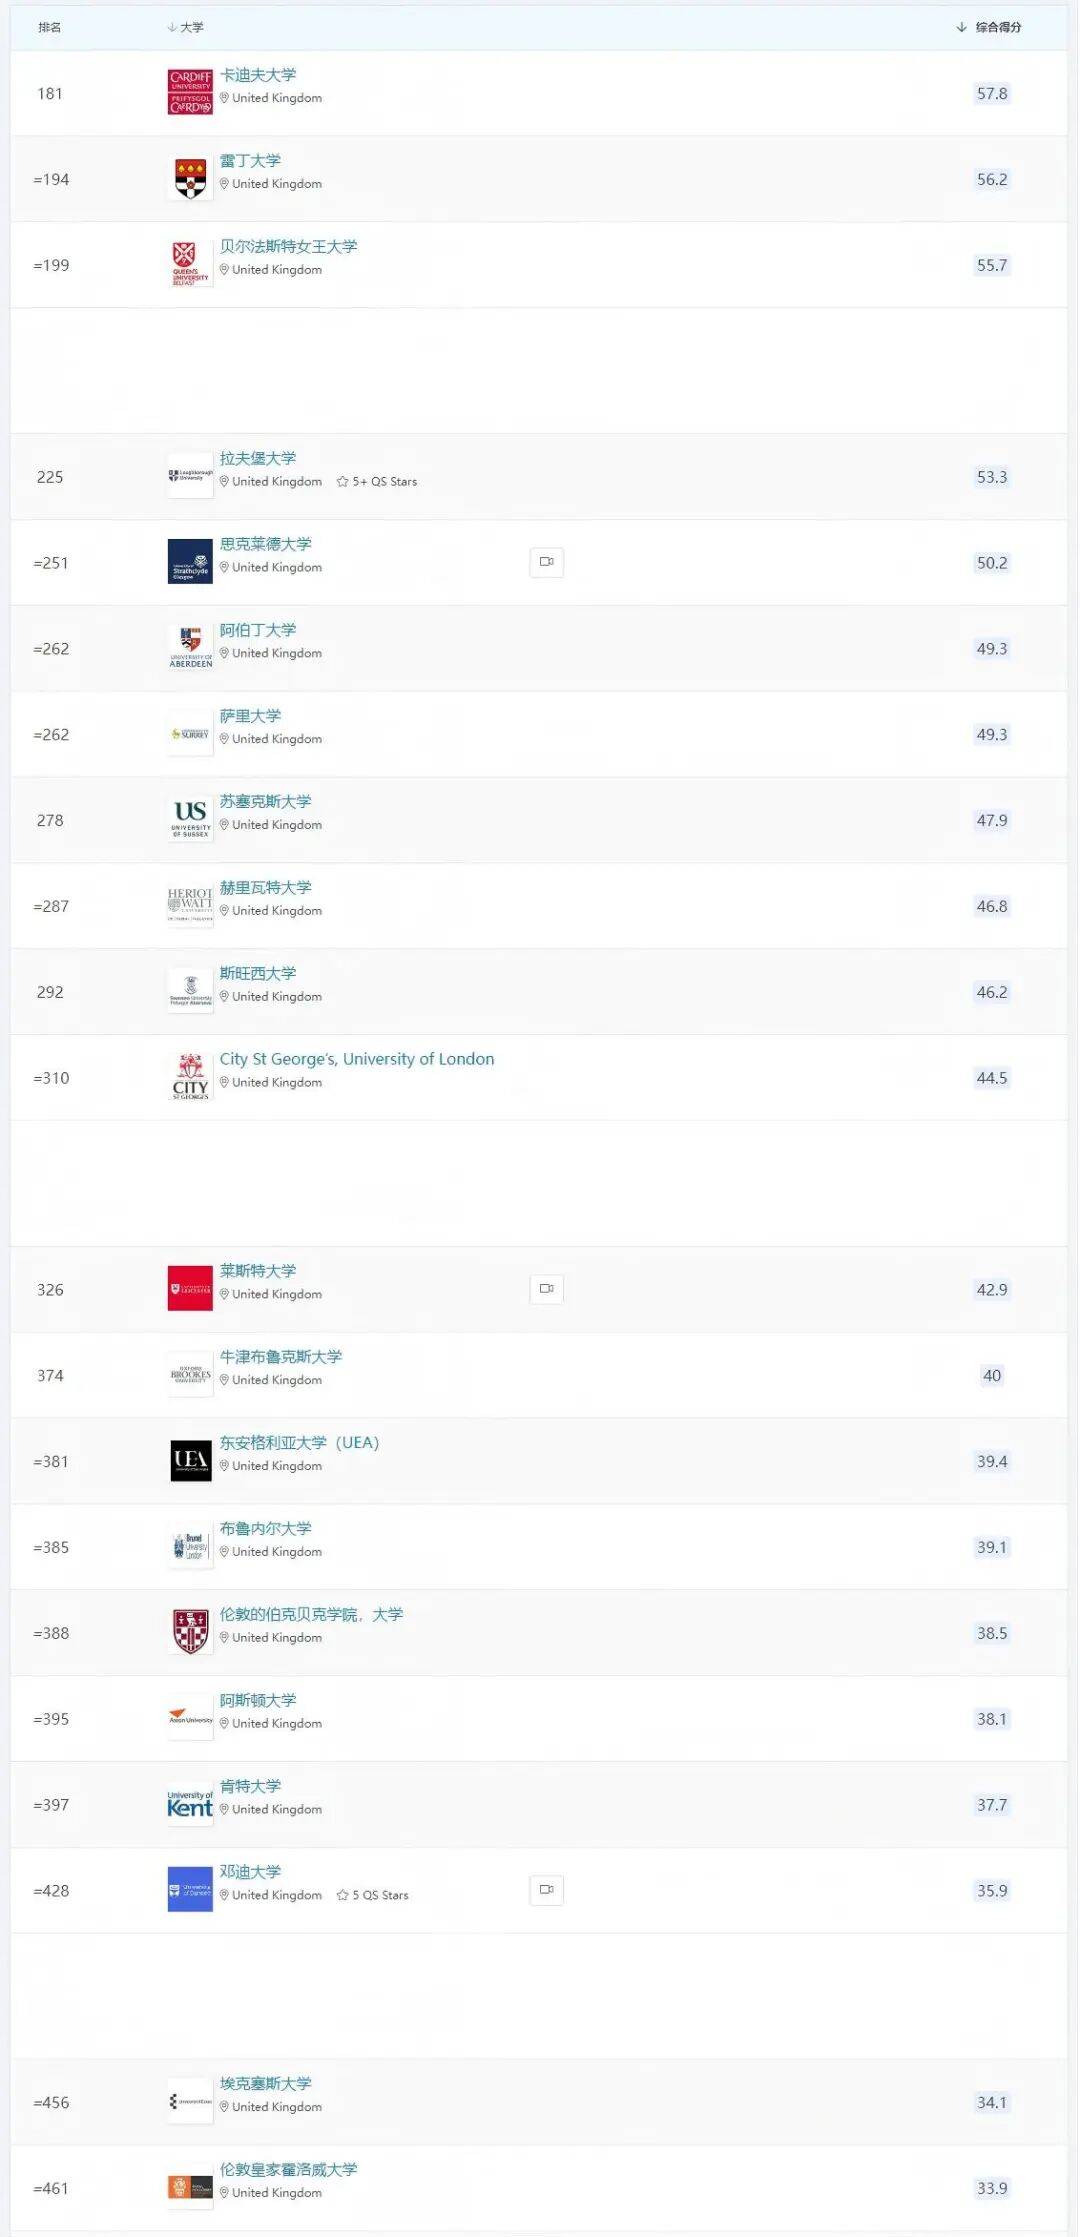Open the 拉夫堡大学 link
The image size is (1080, 2237).
258,458
